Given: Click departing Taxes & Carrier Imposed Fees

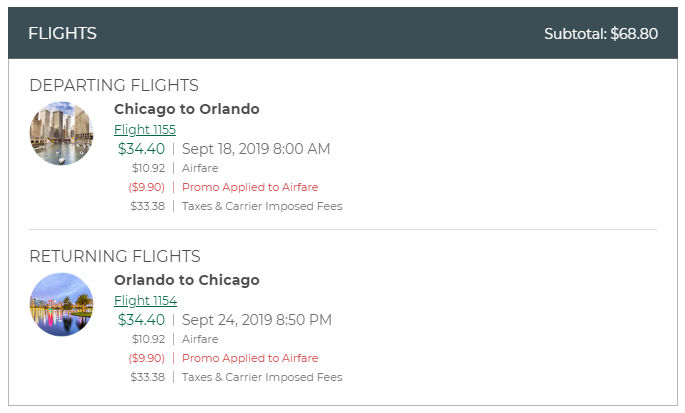Looking at the screenshot, I should [262, 206].
